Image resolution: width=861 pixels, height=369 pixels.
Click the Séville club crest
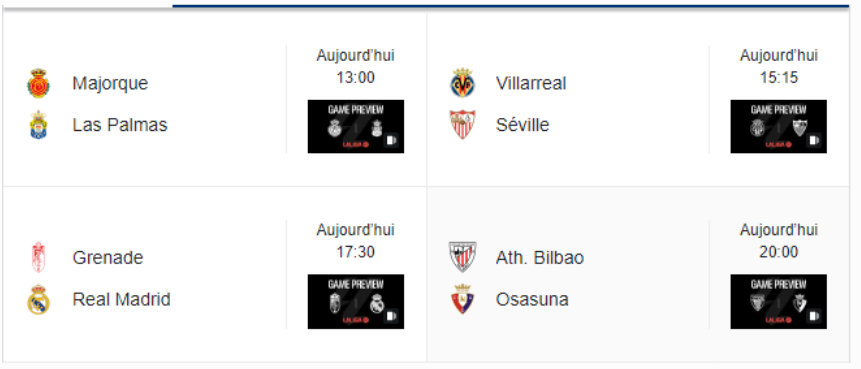pos(462,125)
